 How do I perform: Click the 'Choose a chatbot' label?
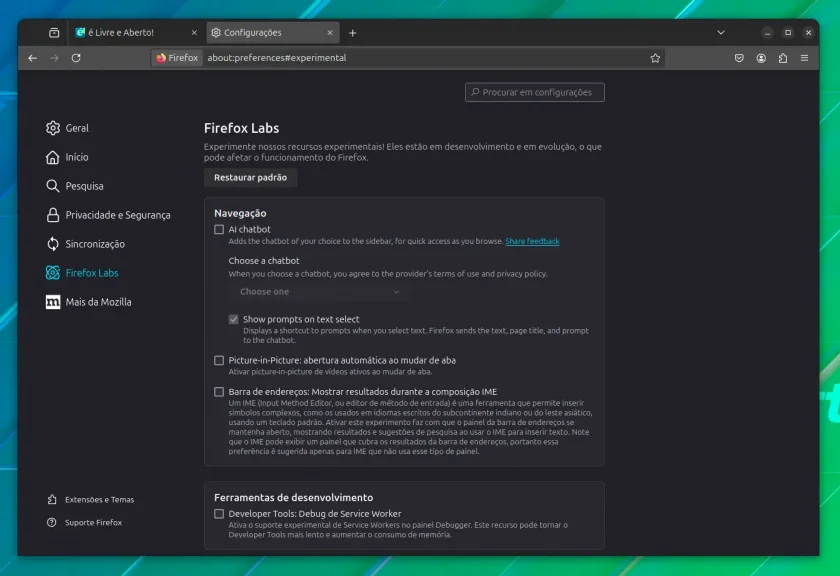pyautogui.click(x=264, y=261)
